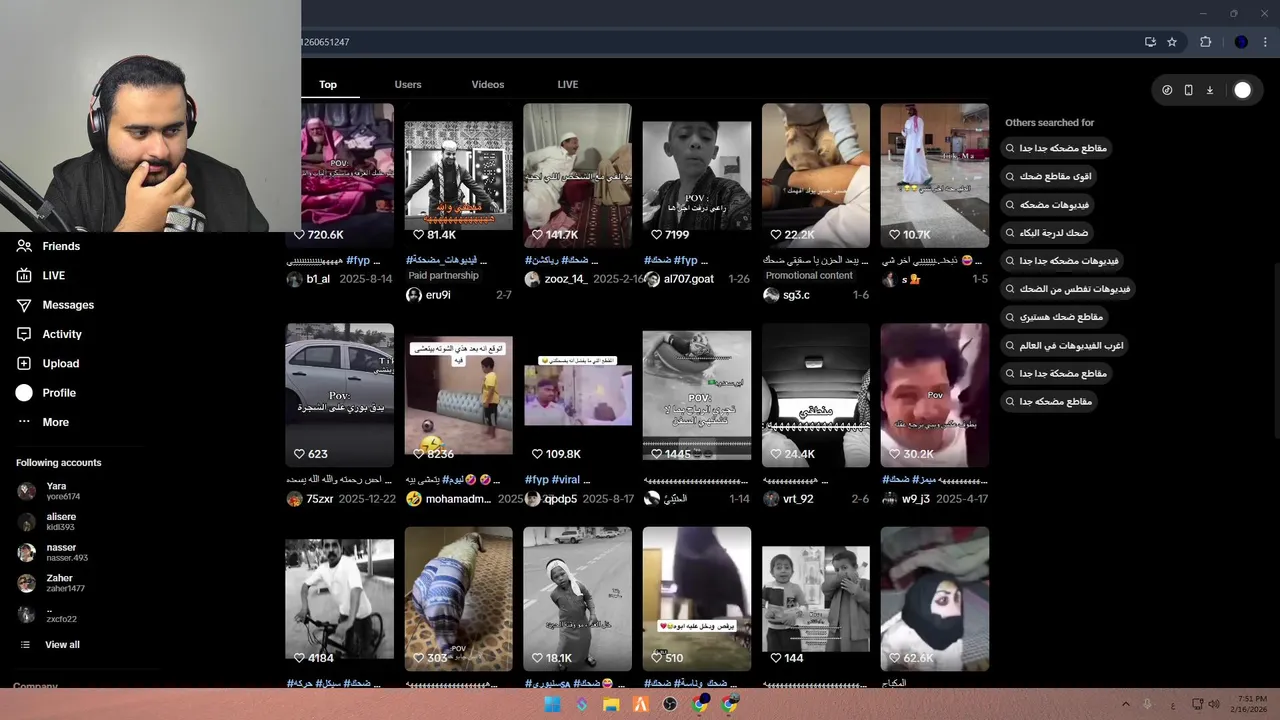
Task: Click the download desktop app icon
Action: [x=1209, y=90]
